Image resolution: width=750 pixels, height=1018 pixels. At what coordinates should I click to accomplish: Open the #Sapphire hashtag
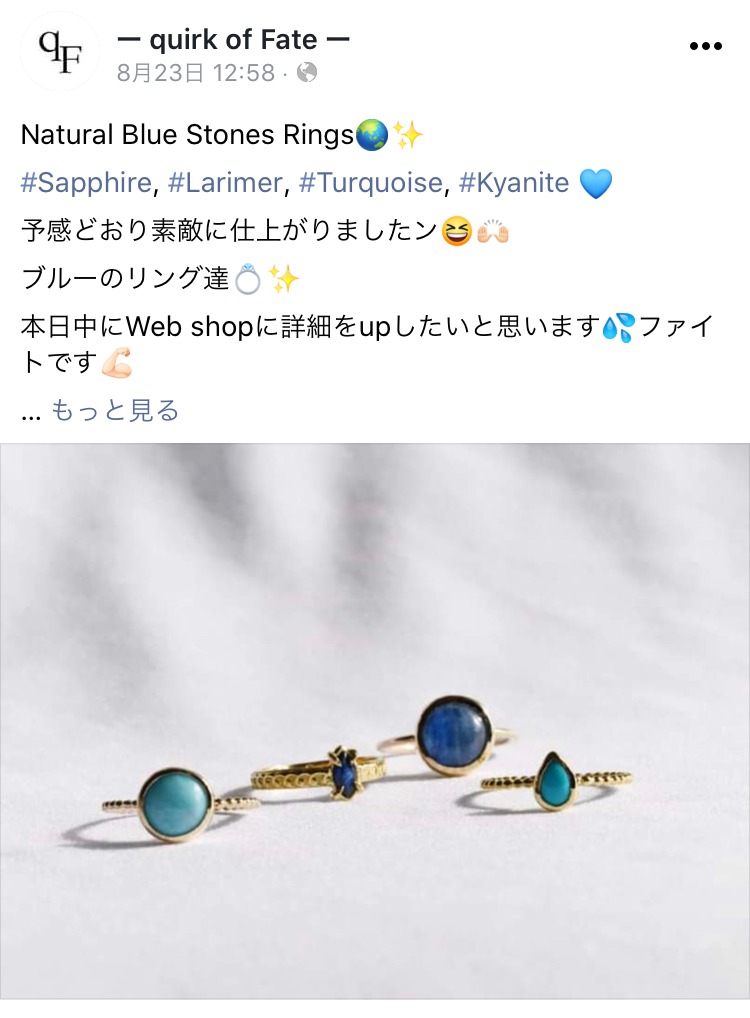click(x=86, y=183)
